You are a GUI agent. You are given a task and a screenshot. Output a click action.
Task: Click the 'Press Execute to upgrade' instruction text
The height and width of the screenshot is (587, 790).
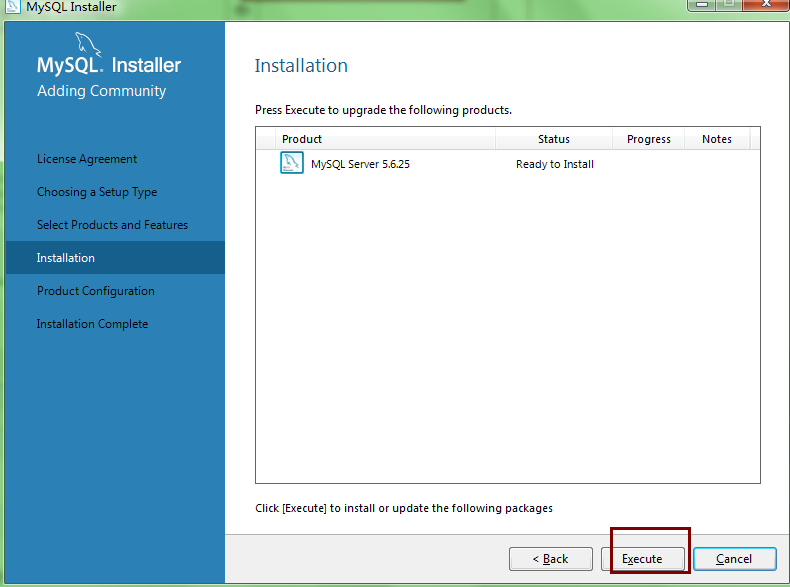pos(383,110)
